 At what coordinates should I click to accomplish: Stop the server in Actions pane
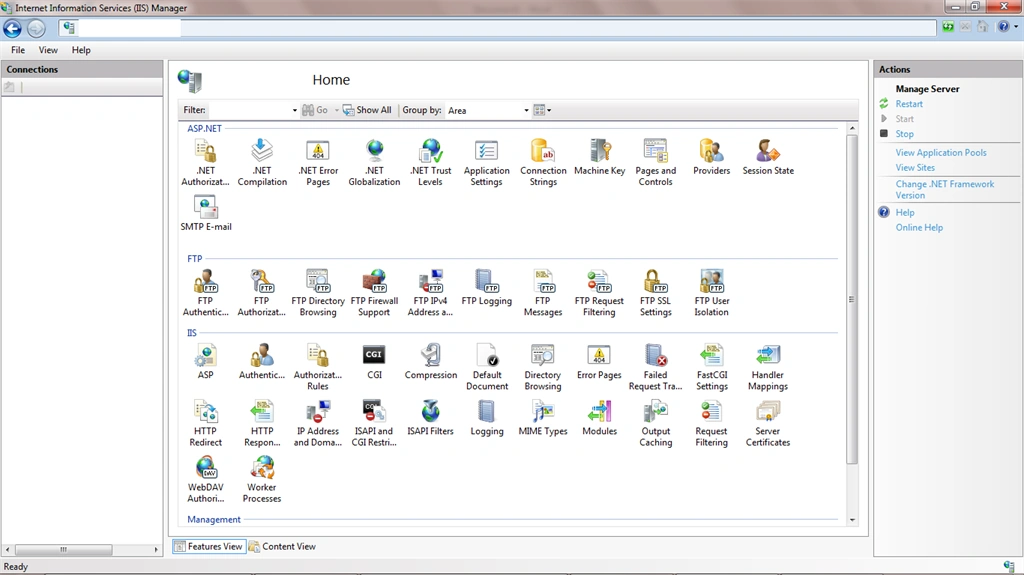[x=904, y=134]
